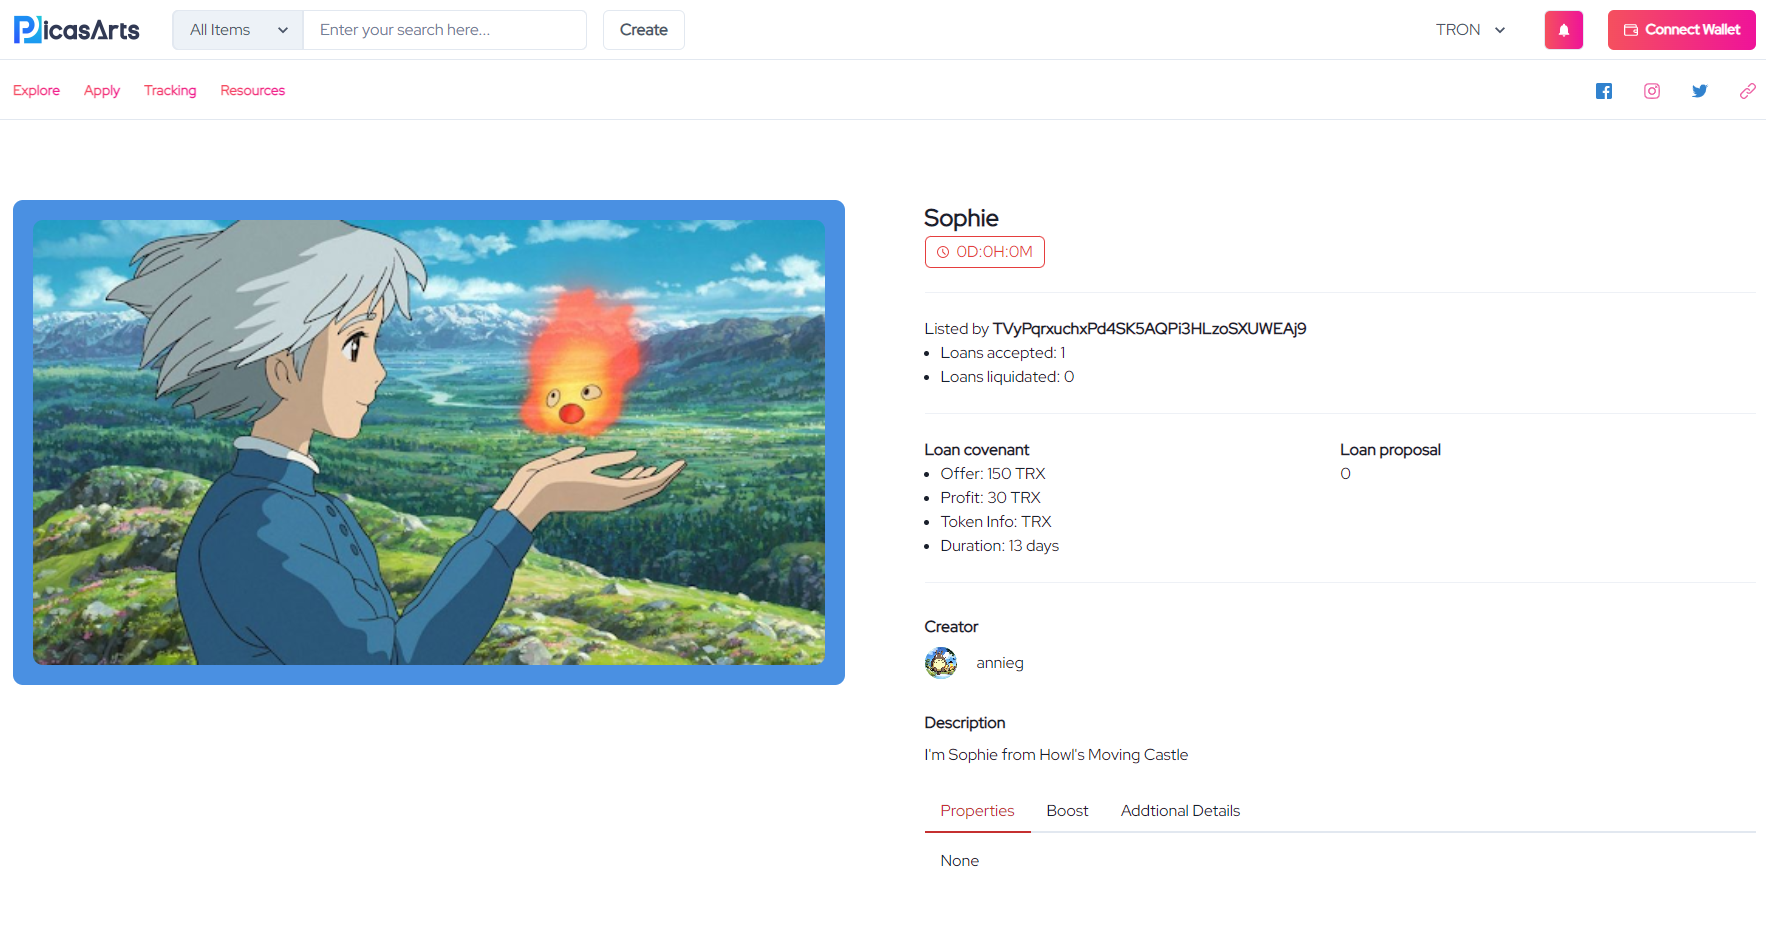1766x936 pixels.
Task: Expand the TRON network selector
Action: click(1470, 30)
